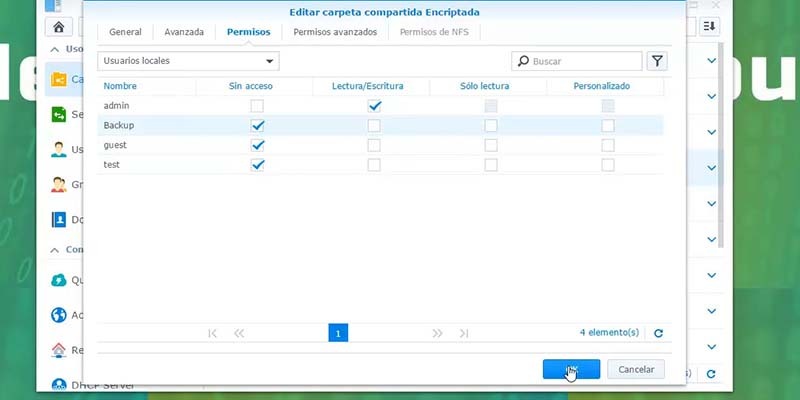Open the file services green icon
This screenshot has height=400, width=800.
[59, 114]
